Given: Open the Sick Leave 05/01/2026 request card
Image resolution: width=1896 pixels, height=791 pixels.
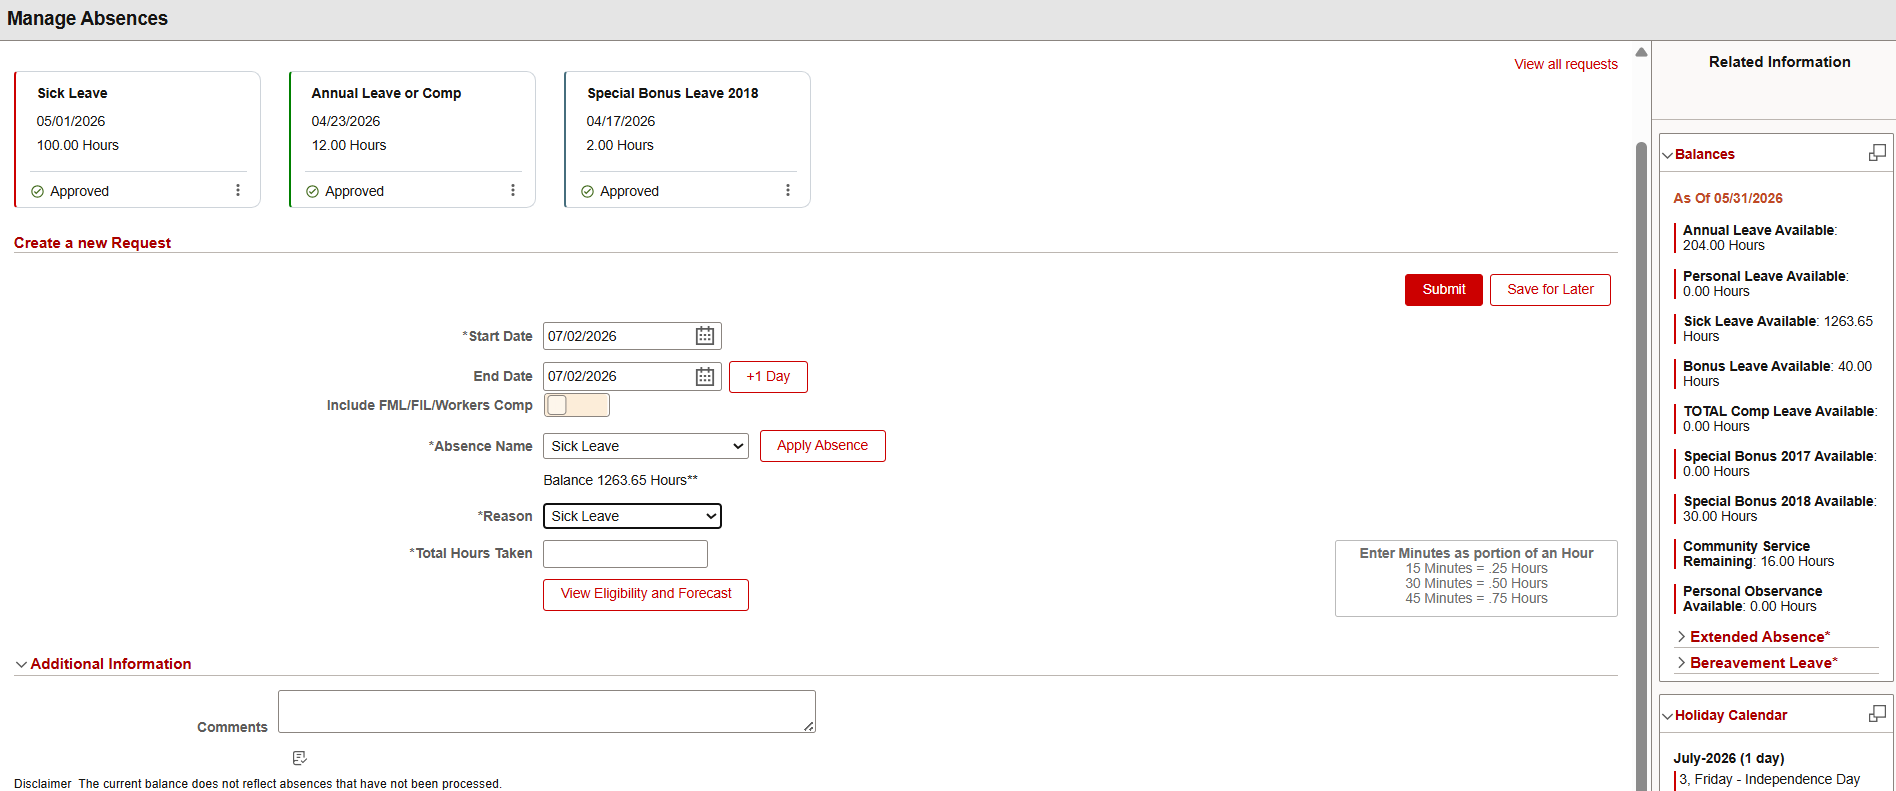Looking at the screenshot, I should point(138,139).
